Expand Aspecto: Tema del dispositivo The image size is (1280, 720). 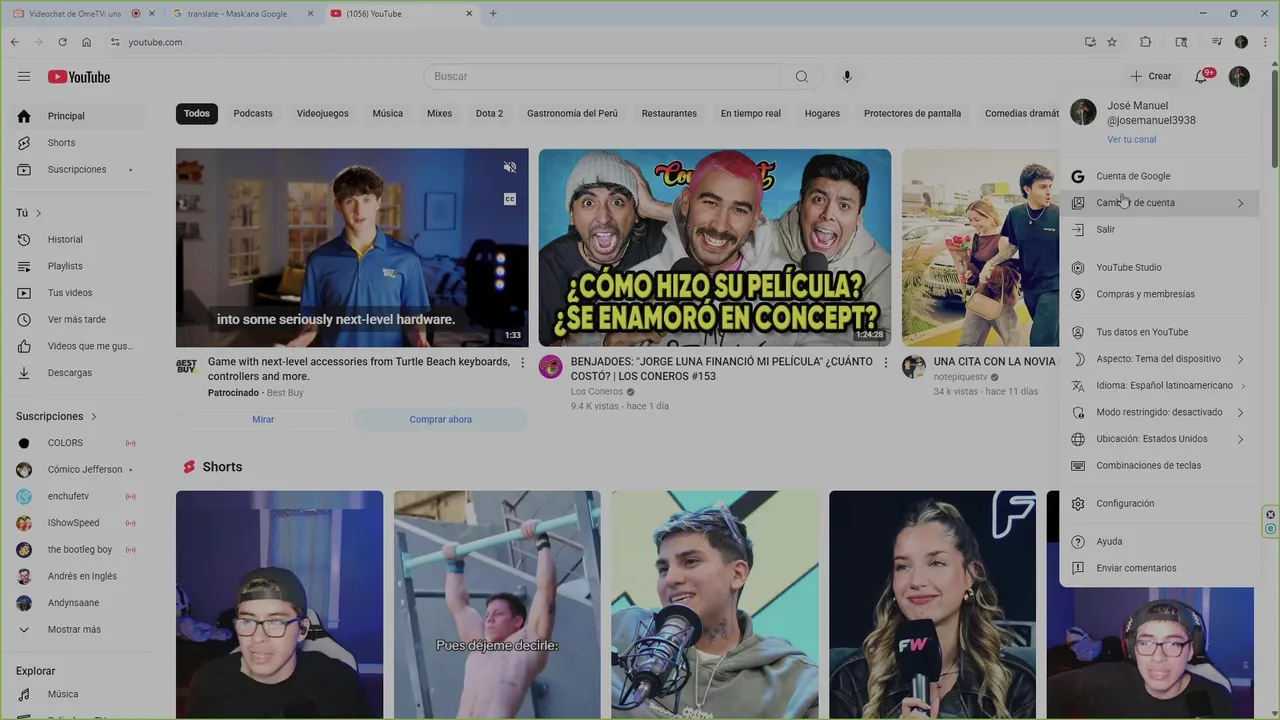coord(1159,359)
